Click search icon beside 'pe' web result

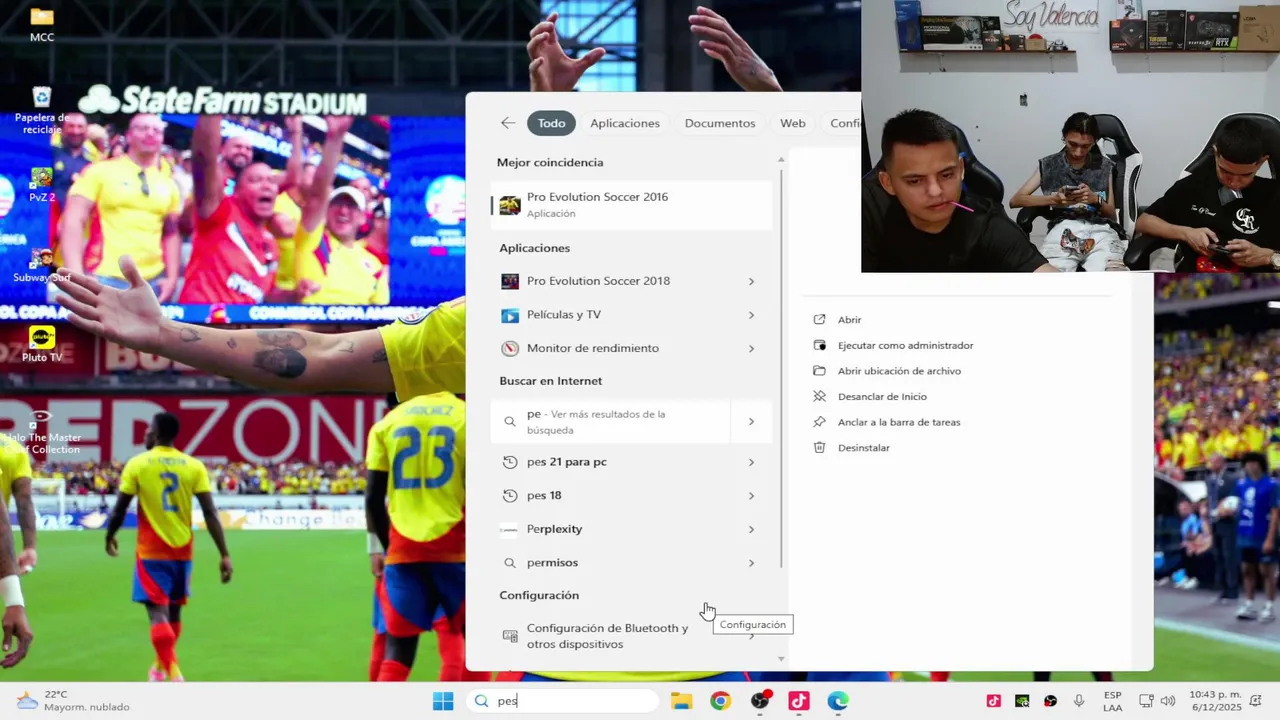tap(510, 422)
